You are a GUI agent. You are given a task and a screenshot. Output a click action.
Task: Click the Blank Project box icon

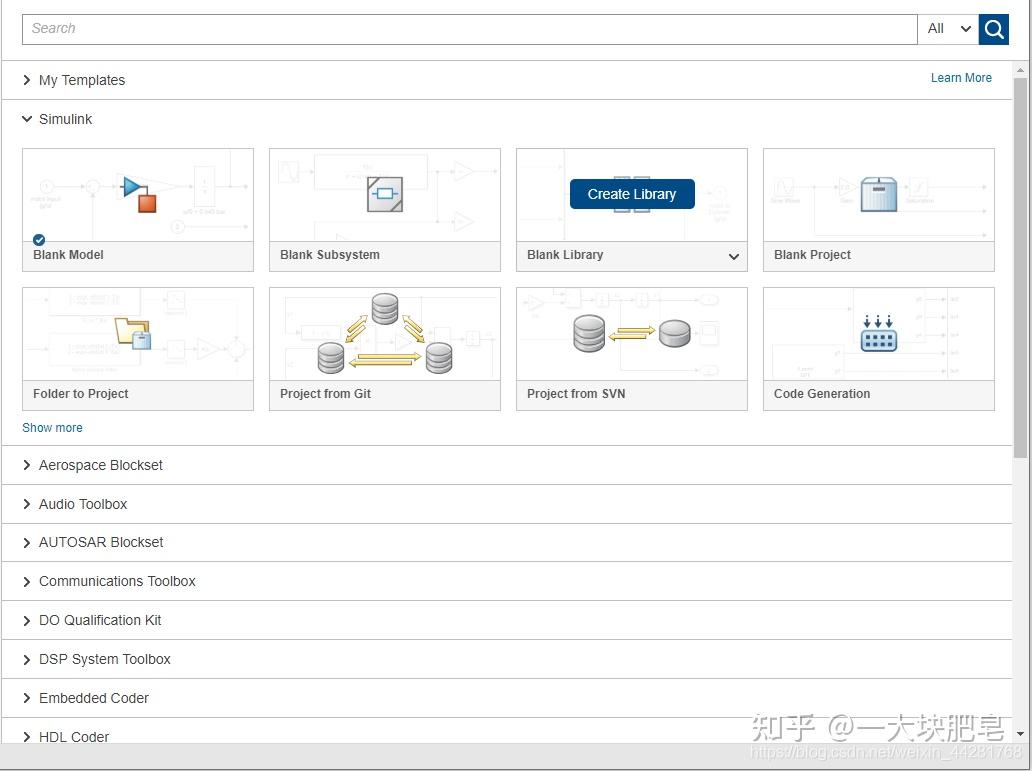click(879, 194)
